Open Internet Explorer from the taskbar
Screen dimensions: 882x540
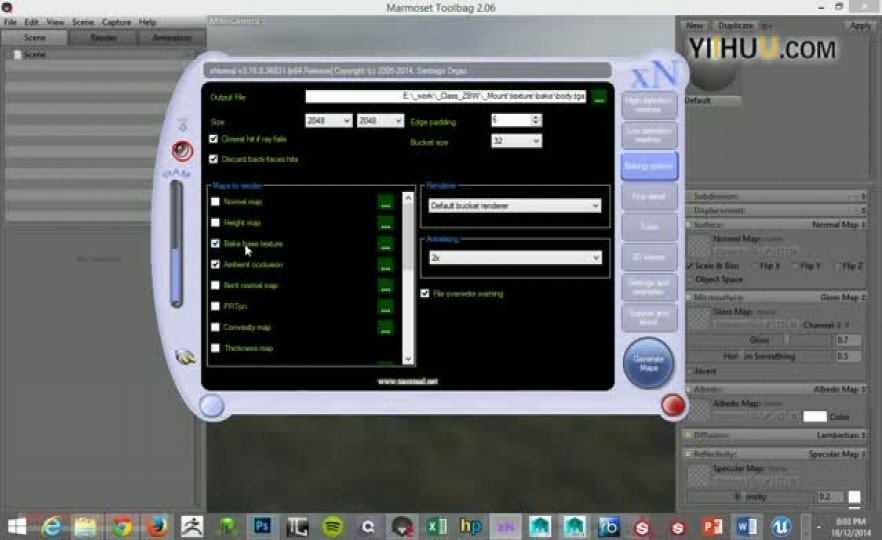[52, 526]
